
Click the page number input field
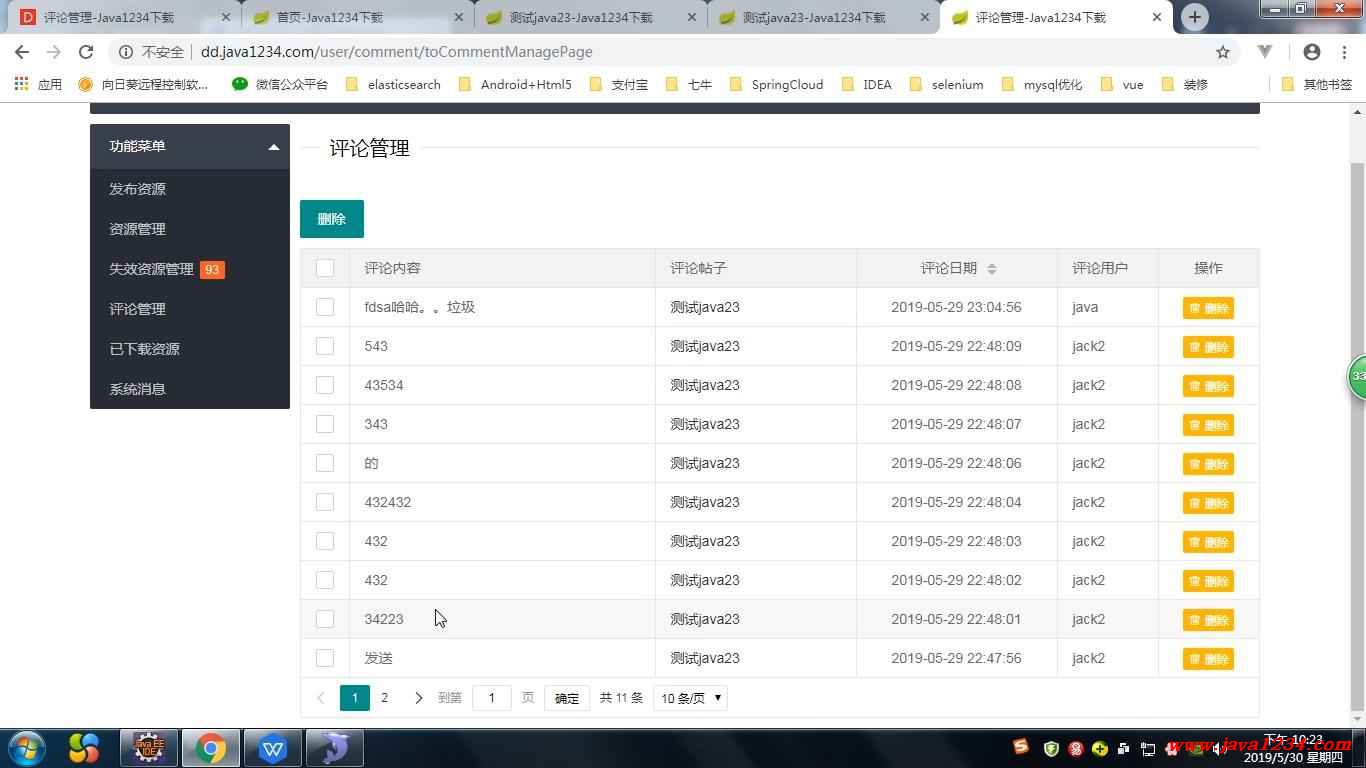coord(492,698)
